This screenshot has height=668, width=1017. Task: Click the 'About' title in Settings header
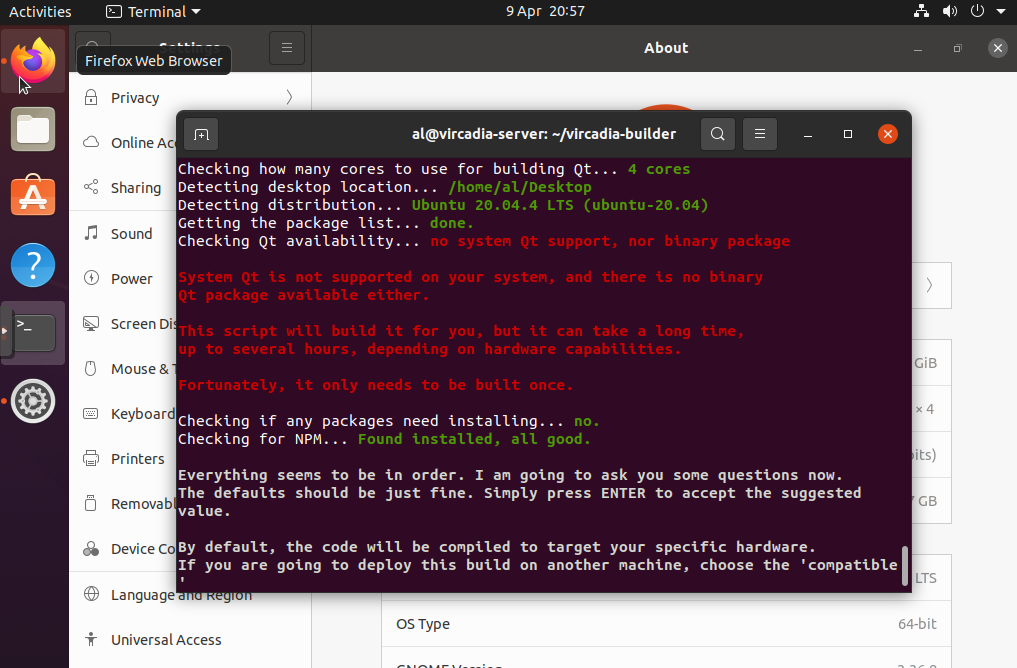point(666,48)
